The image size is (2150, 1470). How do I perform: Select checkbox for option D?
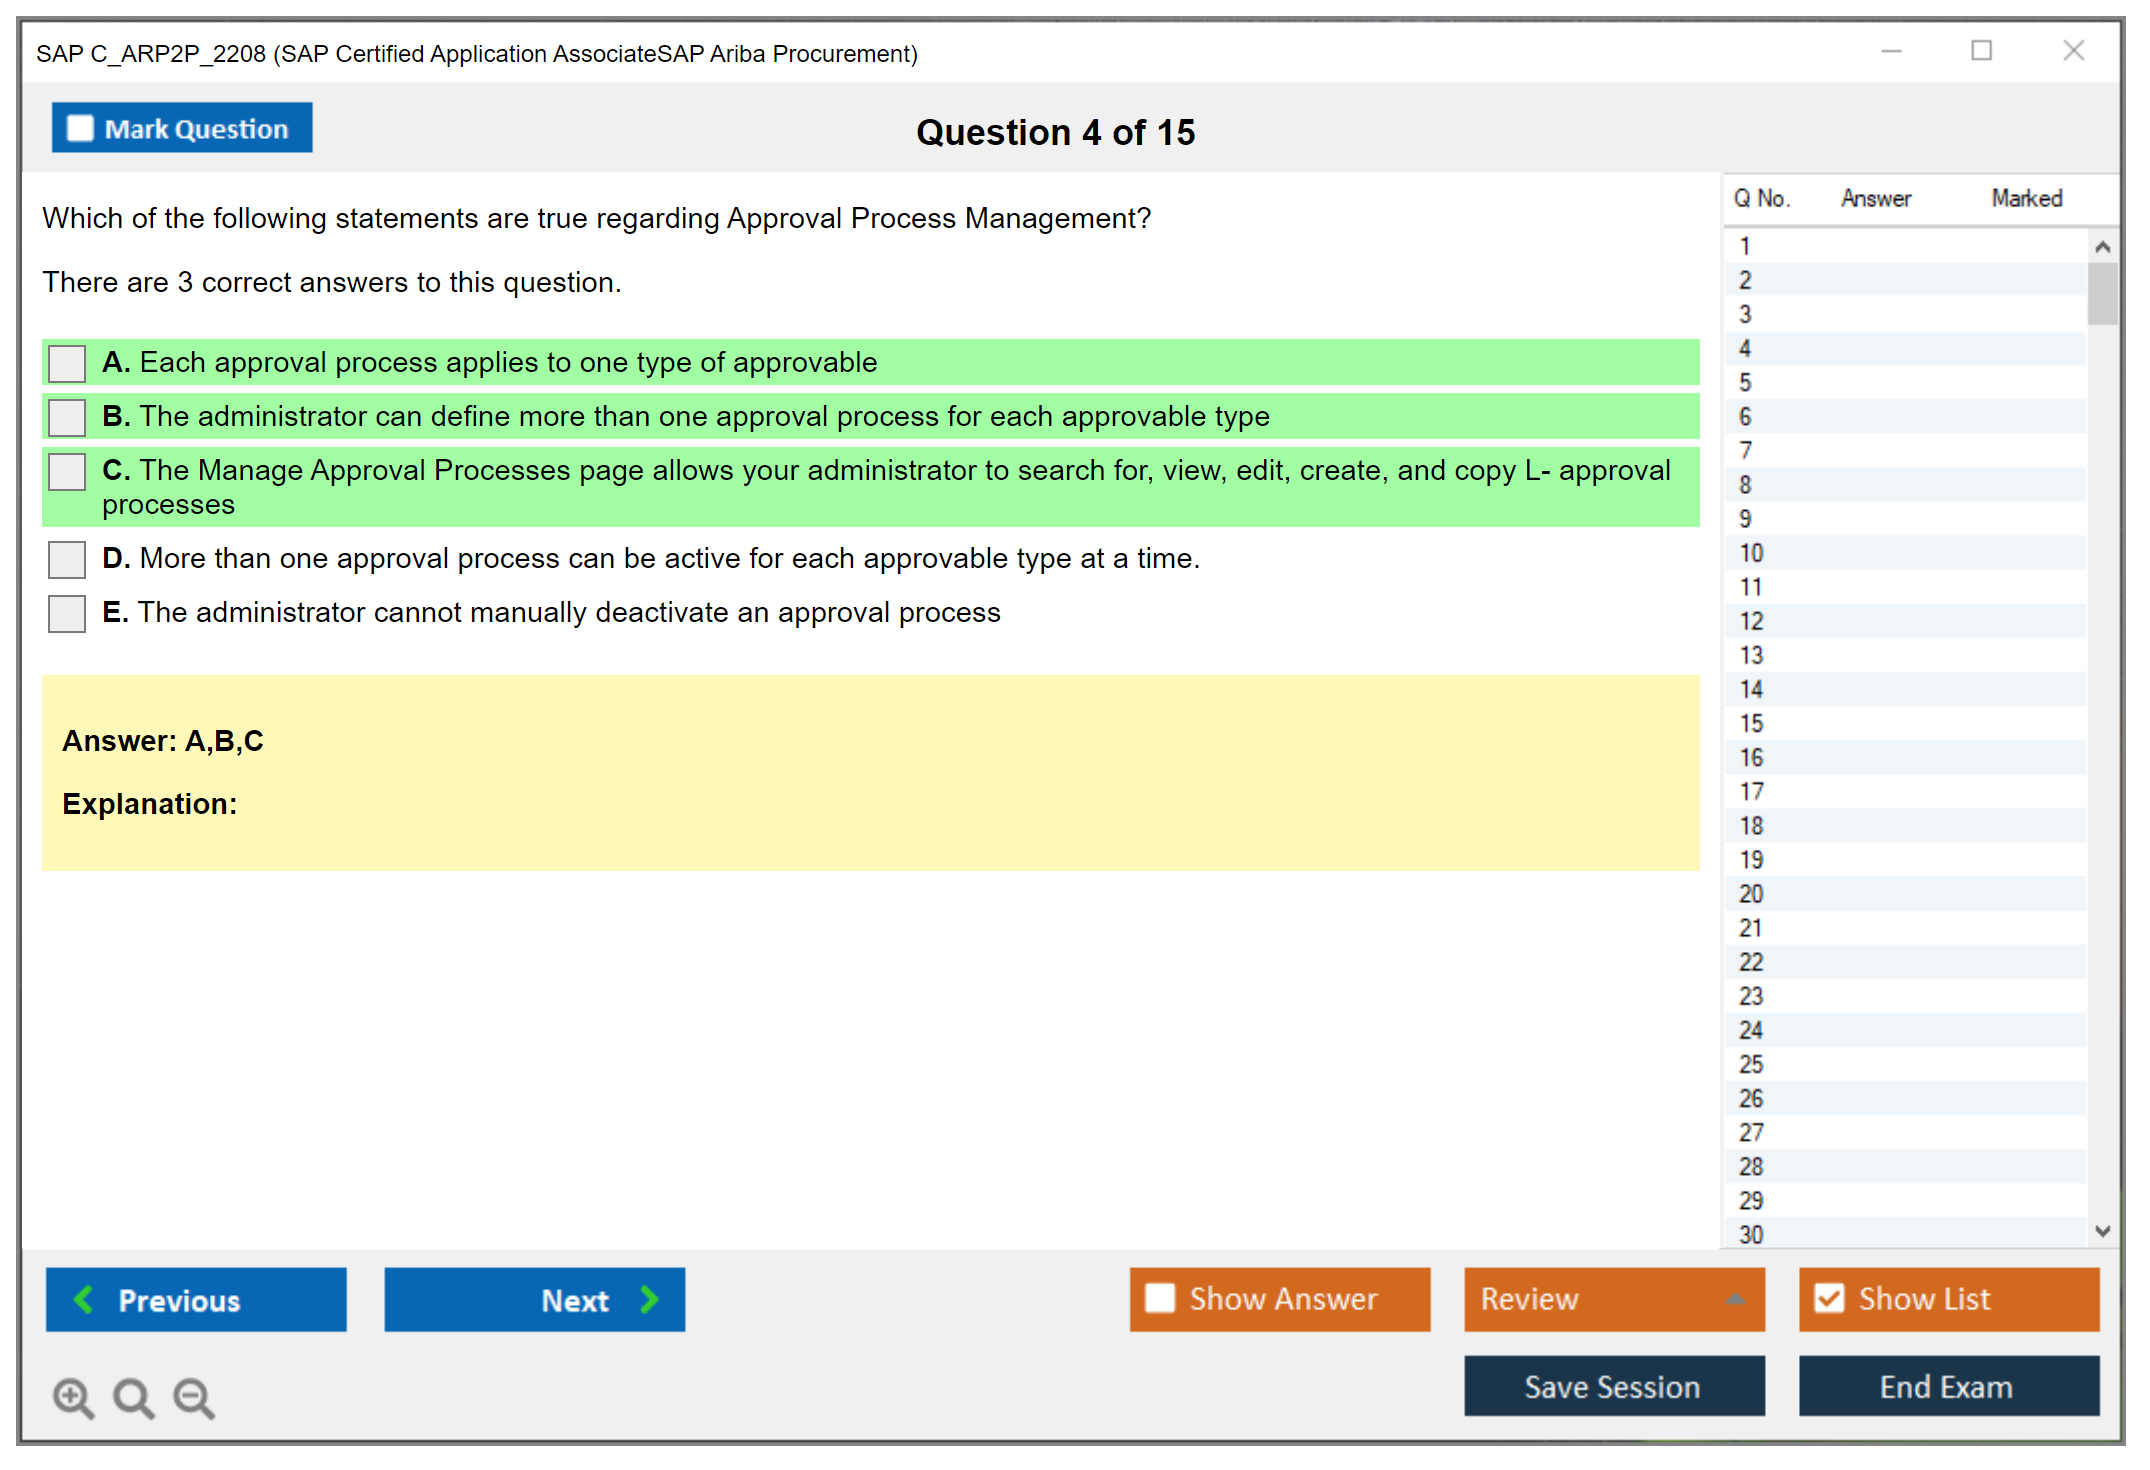coord(67,559)
